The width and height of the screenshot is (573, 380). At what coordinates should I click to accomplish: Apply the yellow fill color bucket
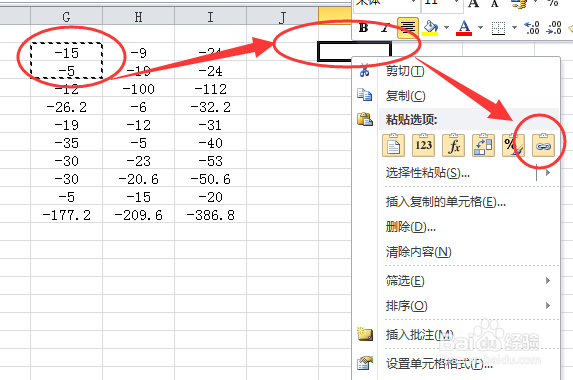coord(430,28)
